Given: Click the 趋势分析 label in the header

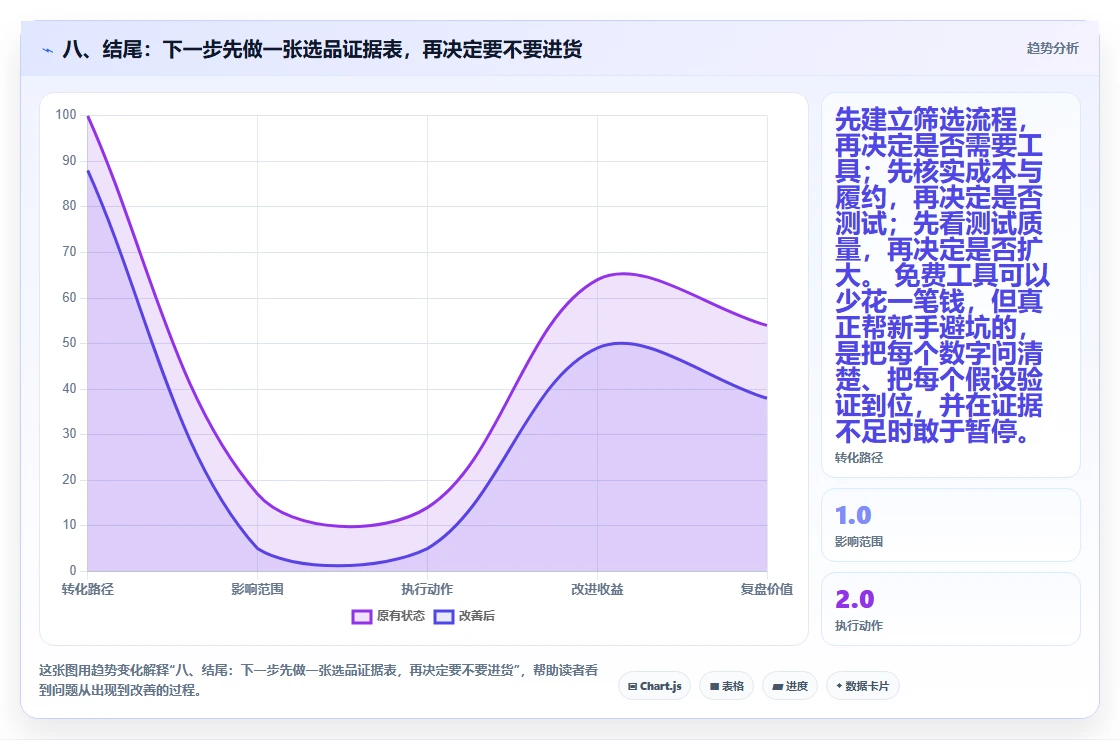Looking at the screenshot, I should [1052, 49].
